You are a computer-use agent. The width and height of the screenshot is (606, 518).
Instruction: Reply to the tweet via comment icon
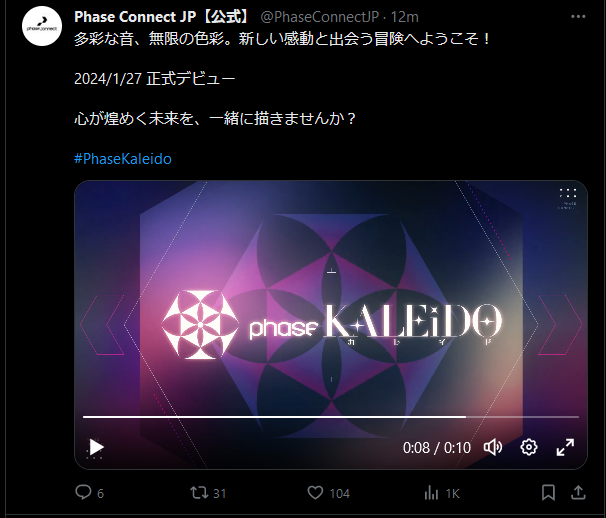point(83,492)
